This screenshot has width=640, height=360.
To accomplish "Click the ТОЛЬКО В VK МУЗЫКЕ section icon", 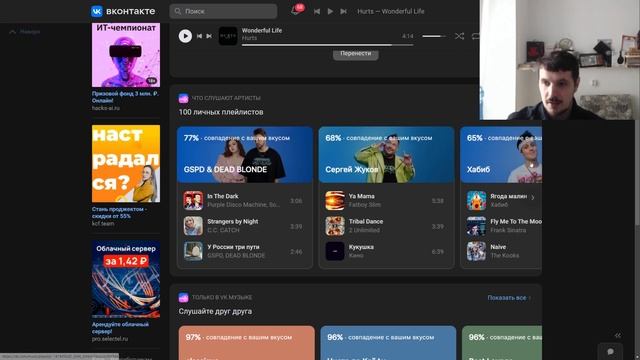I will (x=183, y=297).
